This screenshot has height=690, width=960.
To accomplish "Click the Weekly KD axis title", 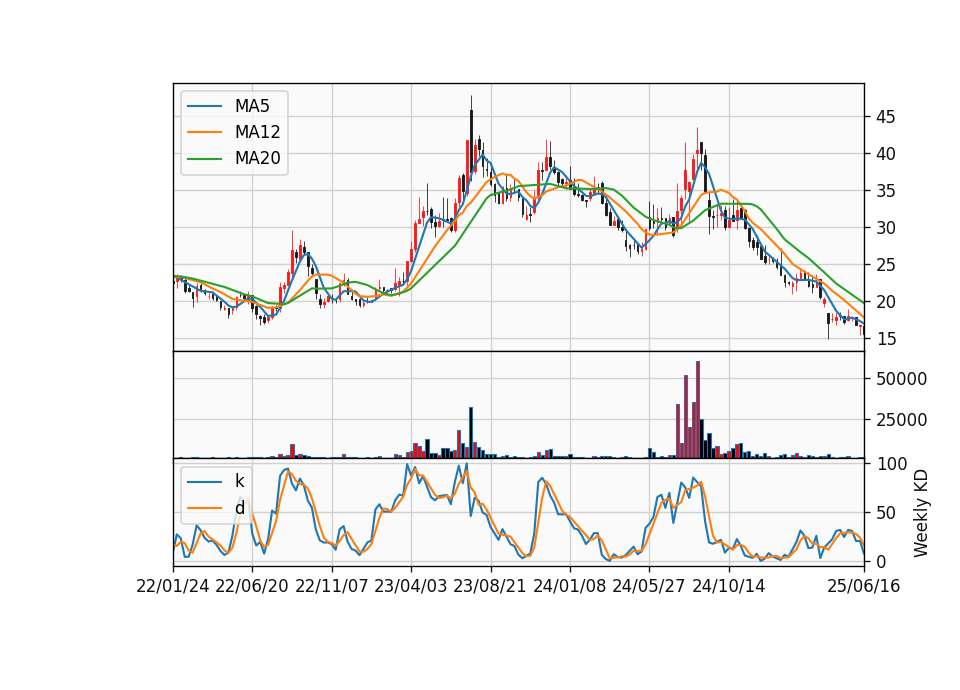I will [921, 514].
